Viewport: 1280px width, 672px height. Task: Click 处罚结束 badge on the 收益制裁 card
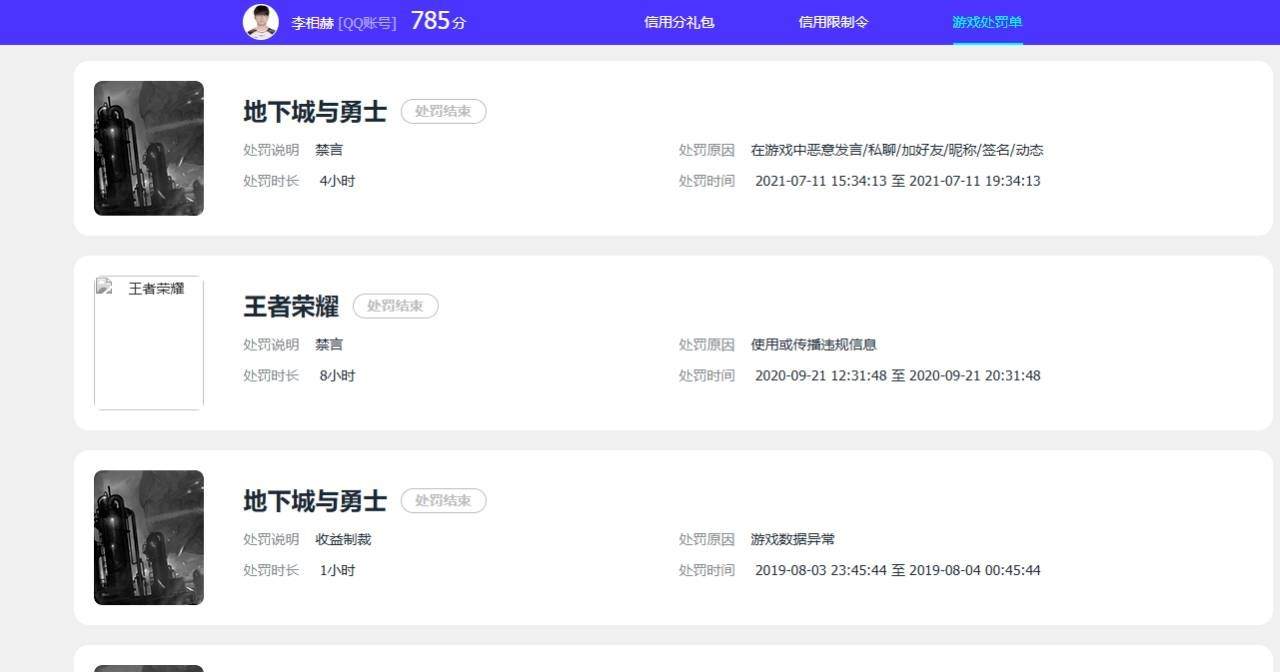coord(444,501)
